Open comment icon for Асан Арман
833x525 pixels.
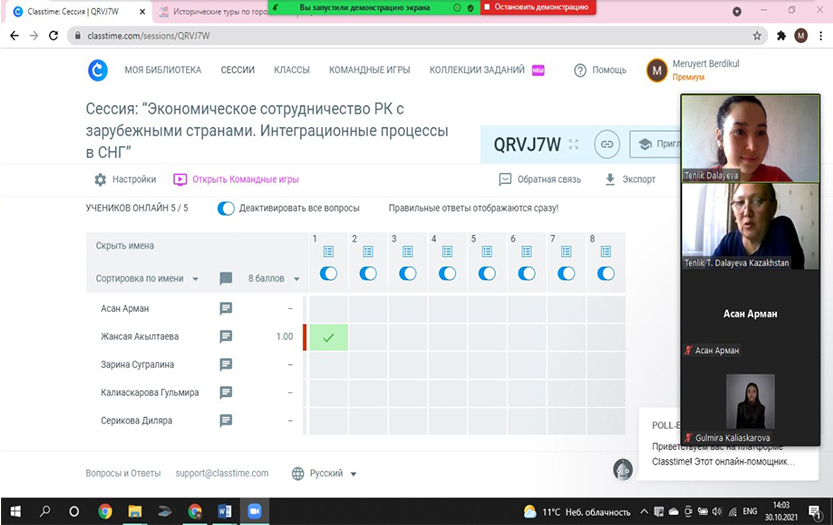tap(226, 309)
